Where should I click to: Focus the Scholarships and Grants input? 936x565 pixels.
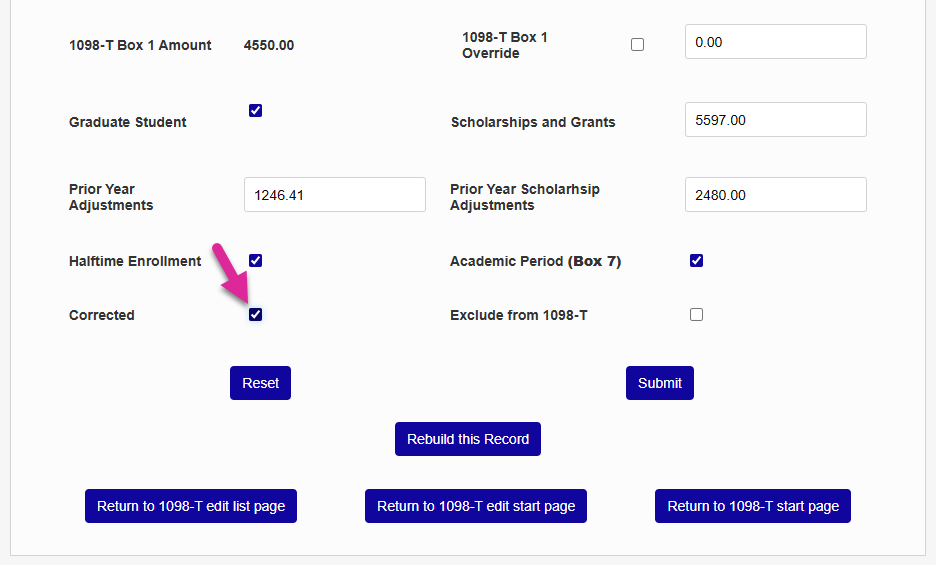pyautogui.click(x=775, y=120)
